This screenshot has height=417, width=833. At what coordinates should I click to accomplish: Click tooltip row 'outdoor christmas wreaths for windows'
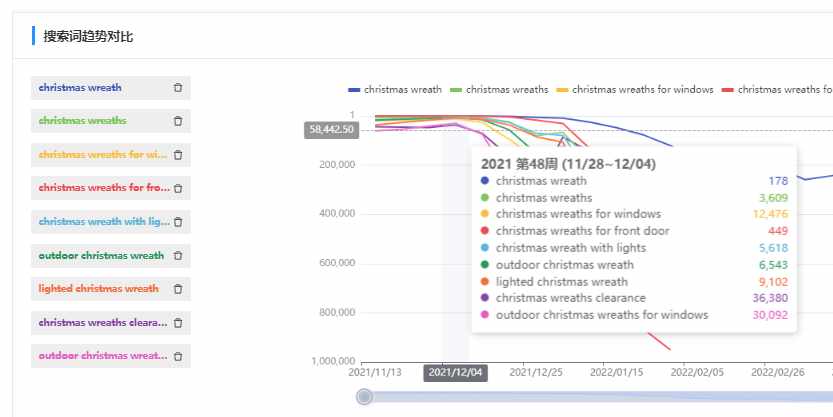(x=634, y=315)
